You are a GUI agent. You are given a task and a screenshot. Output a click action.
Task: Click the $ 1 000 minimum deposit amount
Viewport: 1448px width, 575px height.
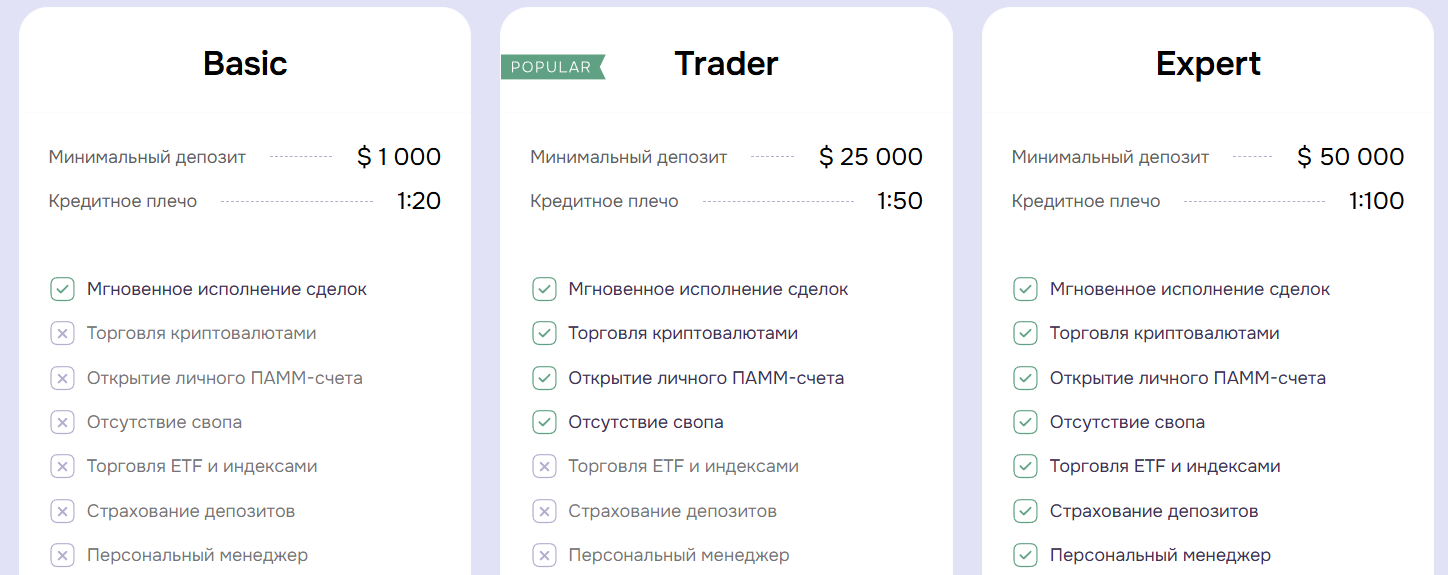tap(399, 157)
